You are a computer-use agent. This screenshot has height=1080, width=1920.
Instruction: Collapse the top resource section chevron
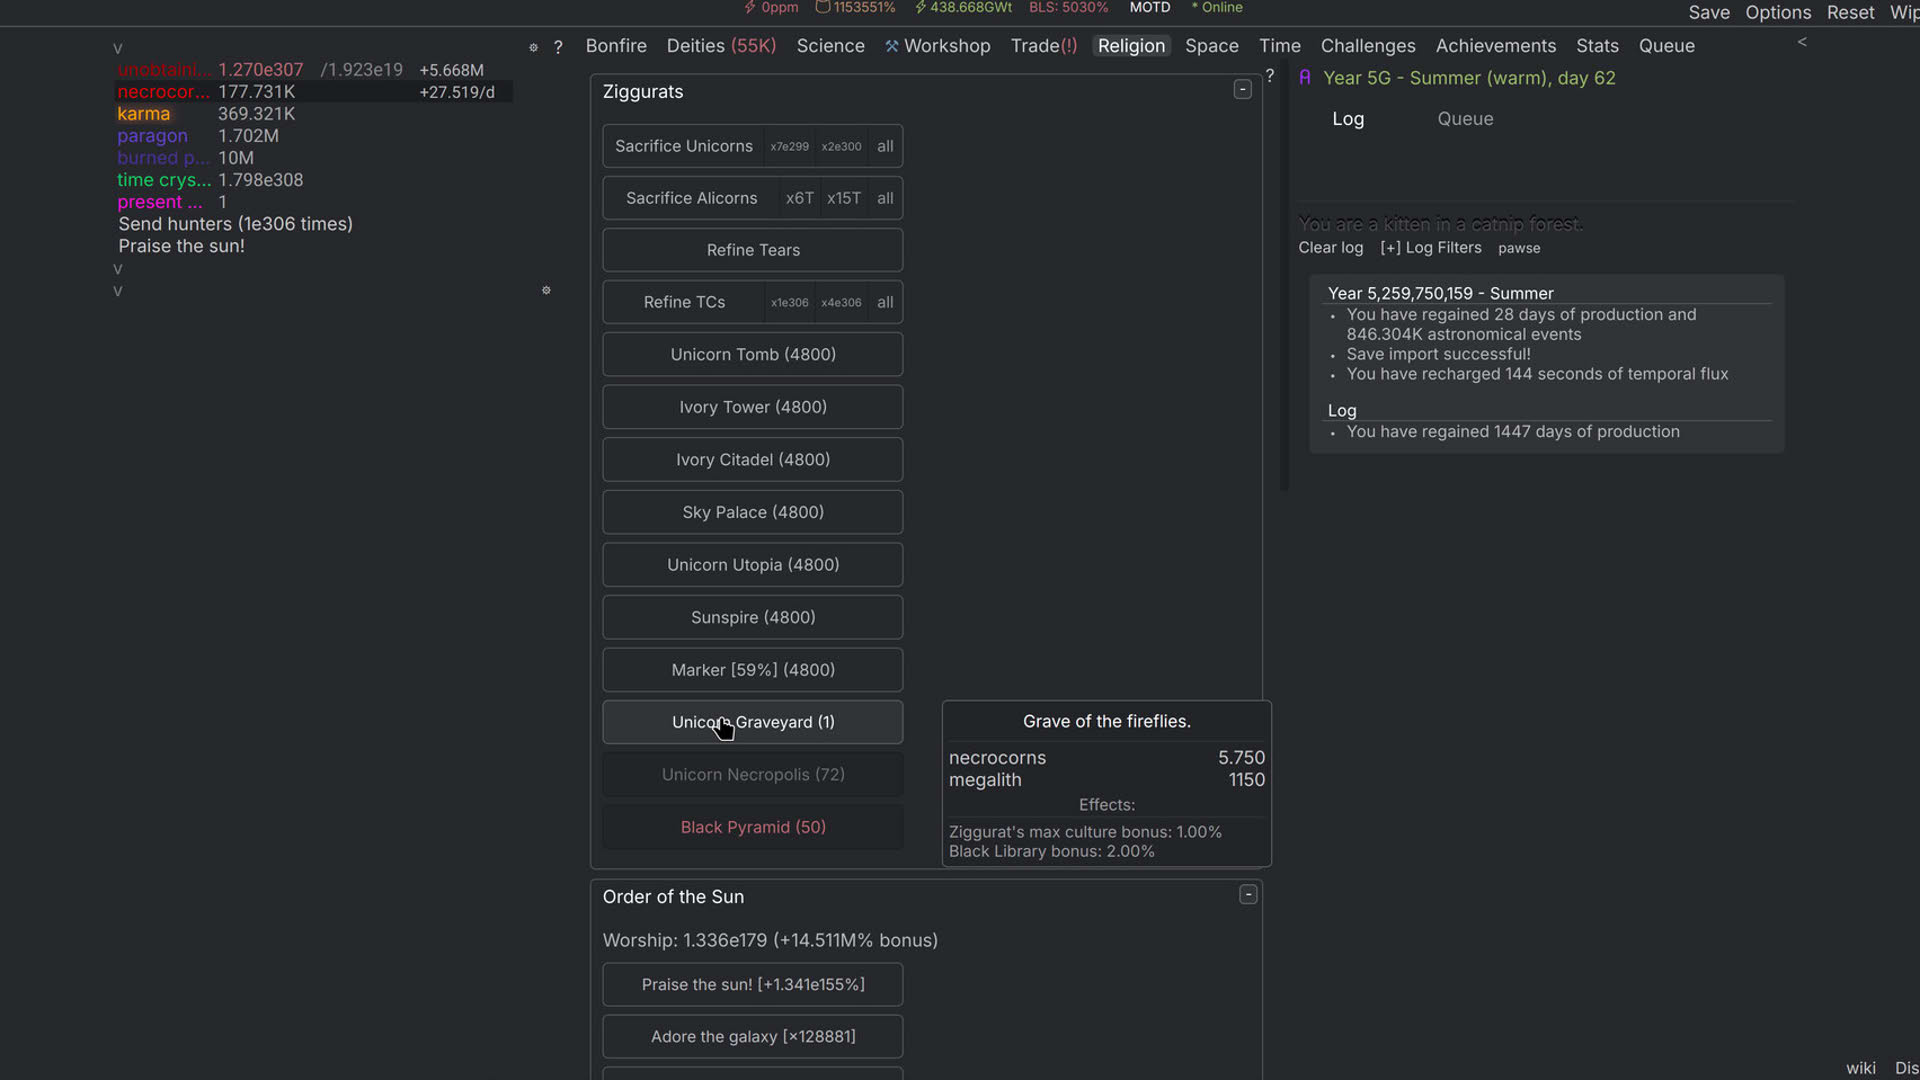click(x=118, y=49)
